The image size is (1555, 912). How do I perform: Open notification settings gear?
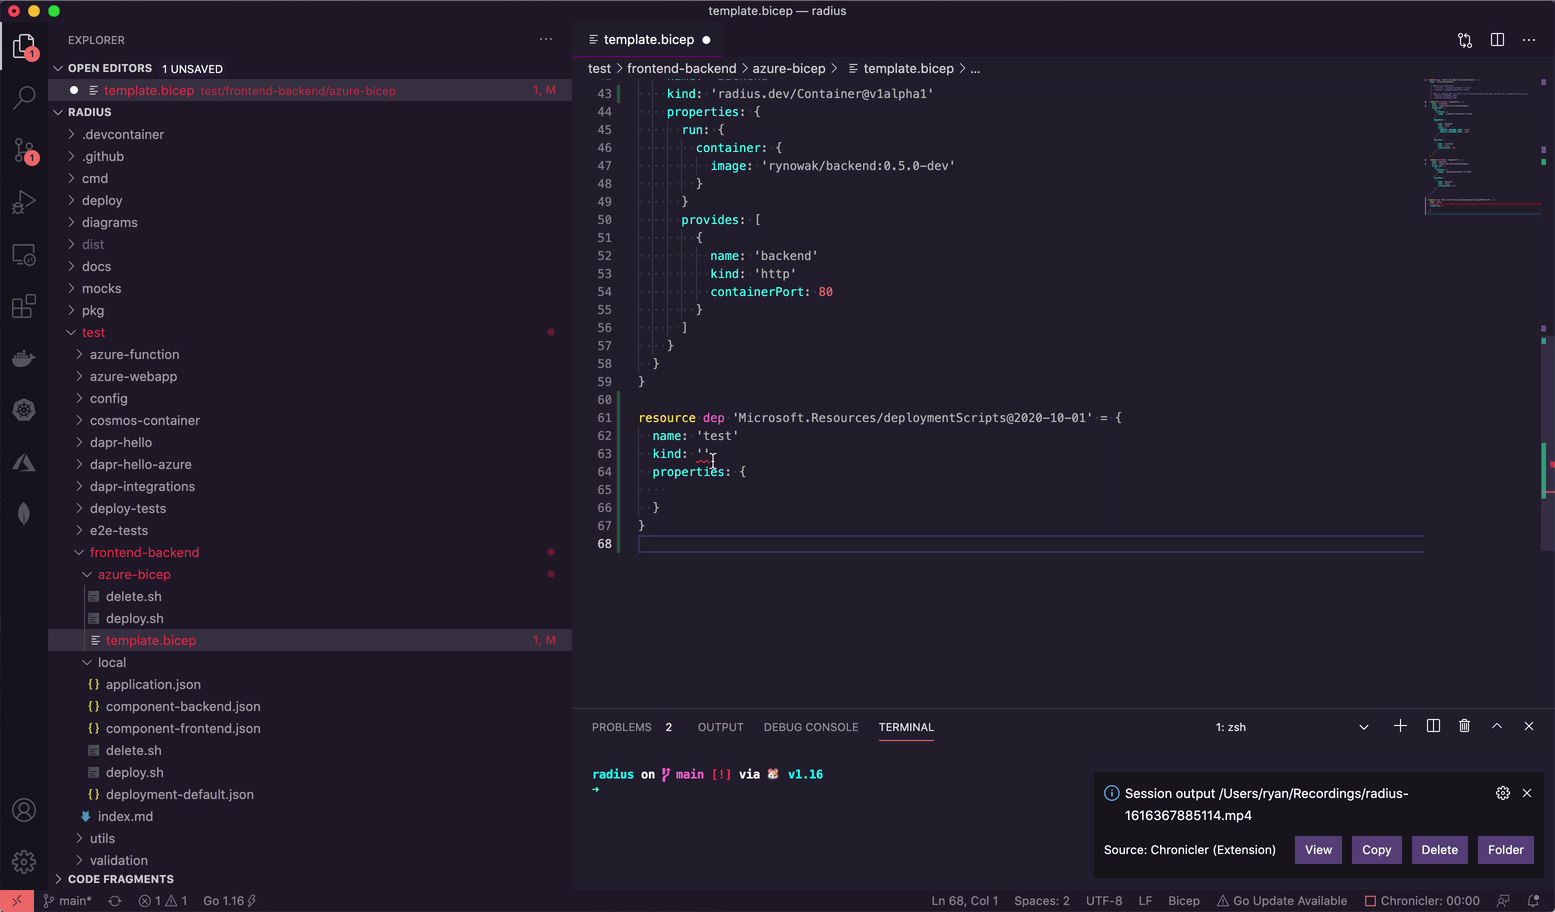[1502, 793]
